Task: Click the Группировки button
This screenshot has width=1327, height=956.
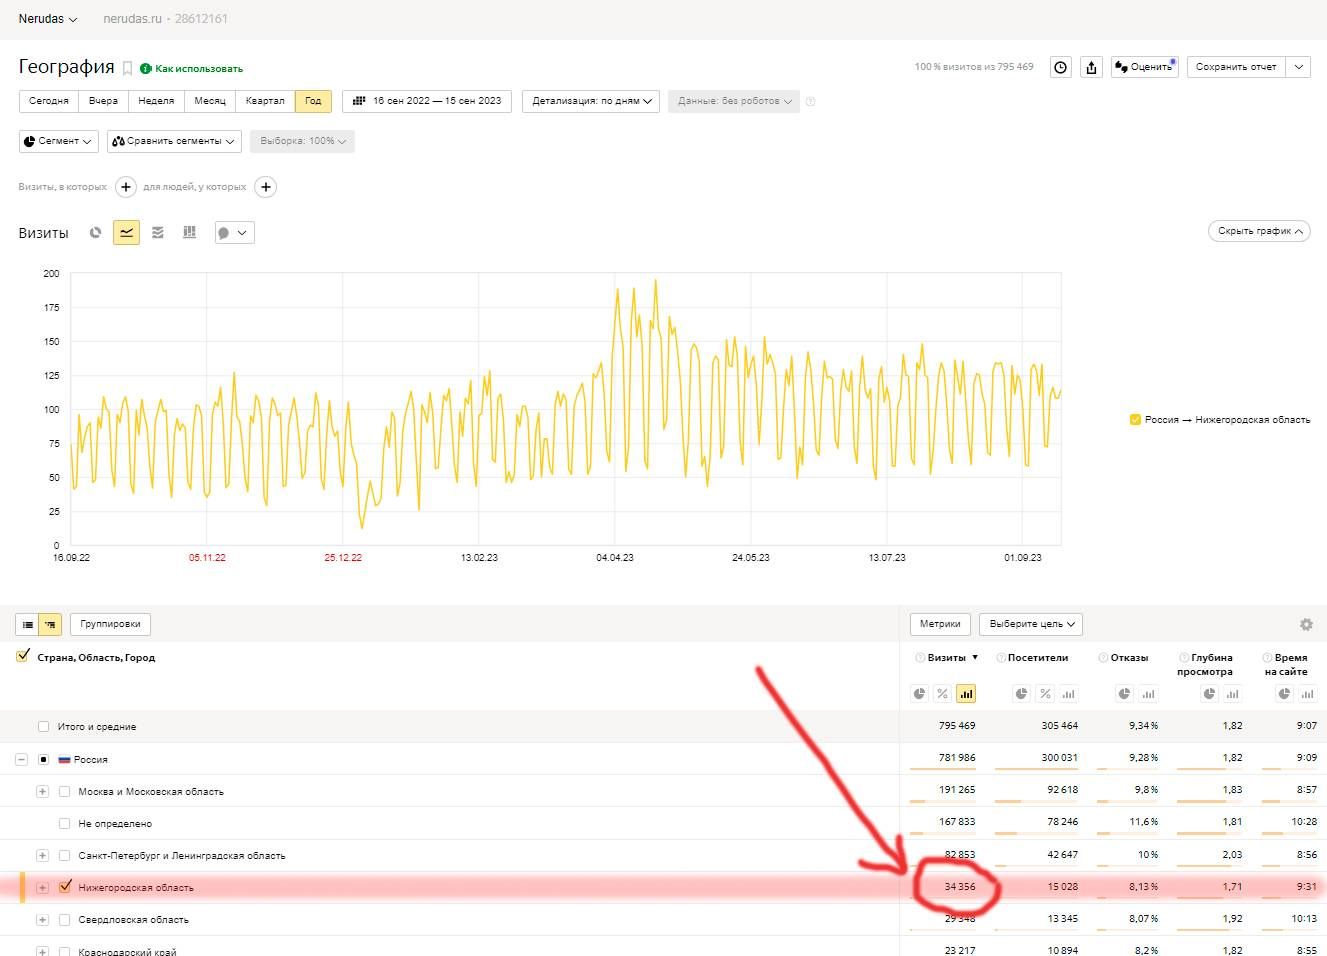Action: pyautogui.click(x=110, y=624)
